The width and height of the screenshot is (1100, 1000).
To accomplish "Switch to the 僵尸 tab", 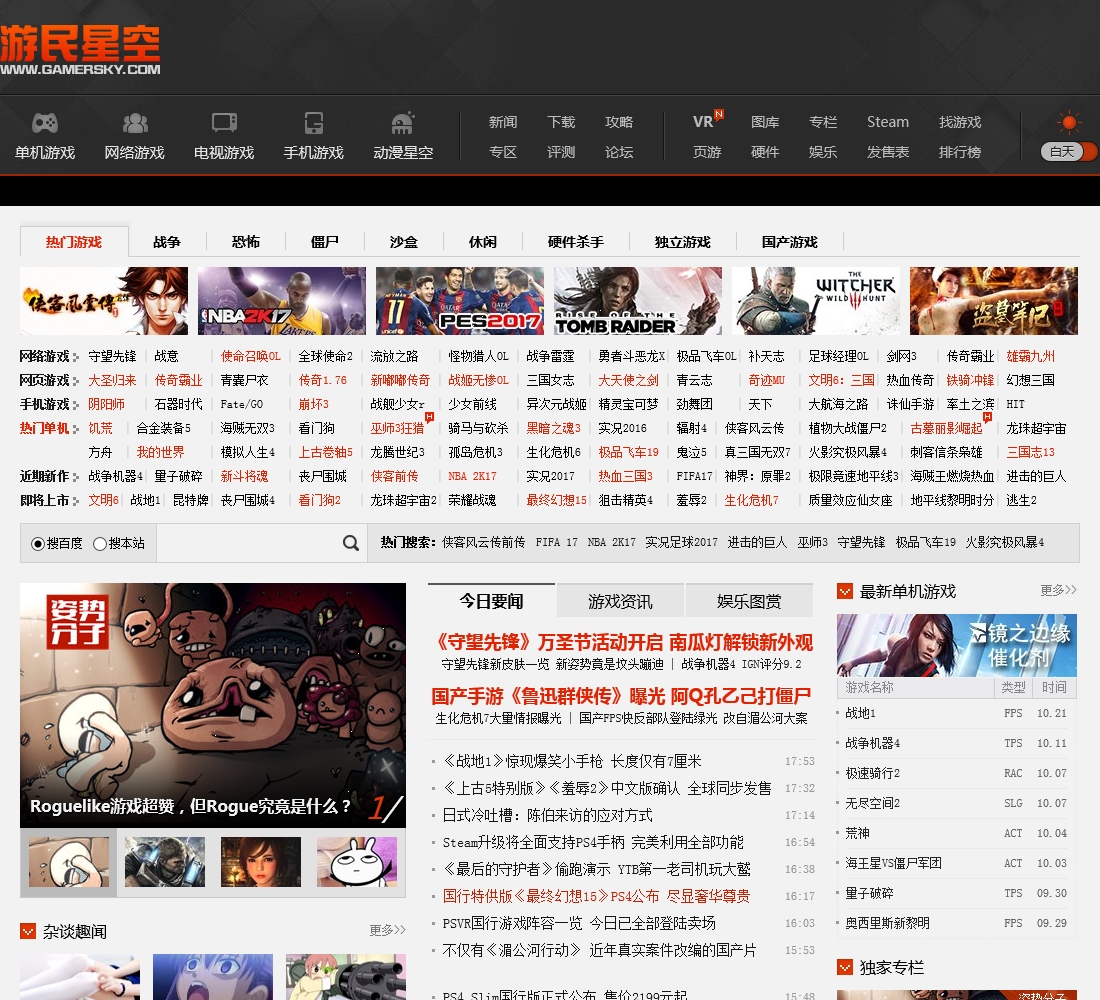I will click(x=325, y=242).
